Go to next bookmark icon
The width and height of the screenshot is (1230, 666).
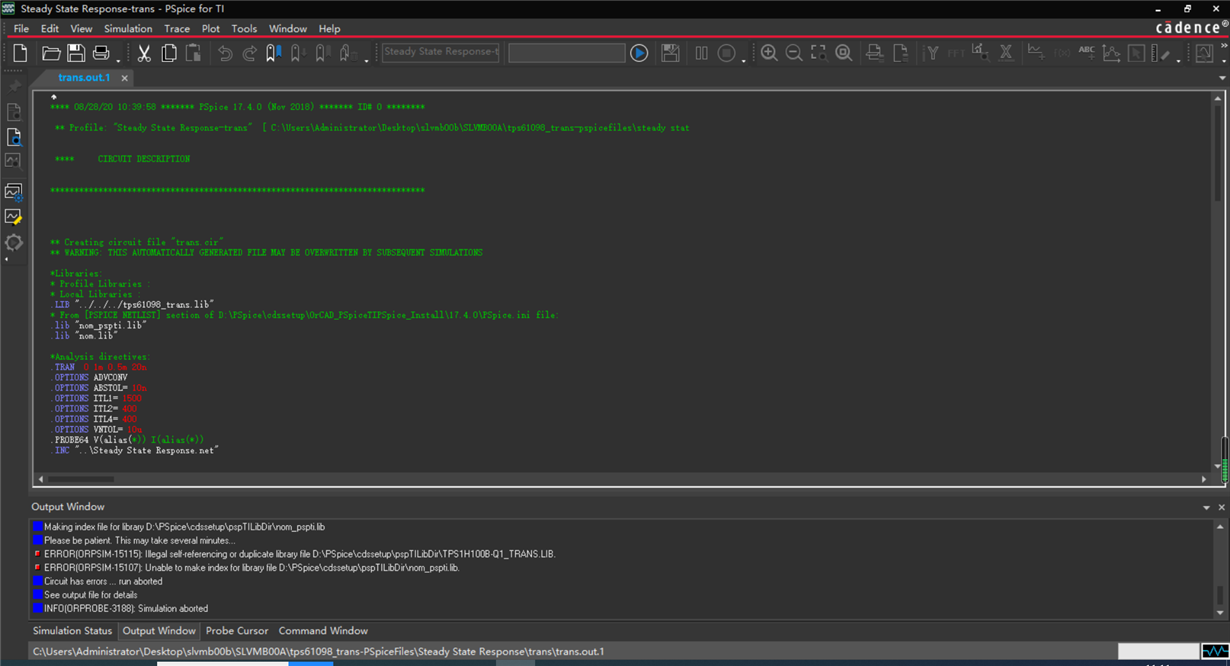298,53
